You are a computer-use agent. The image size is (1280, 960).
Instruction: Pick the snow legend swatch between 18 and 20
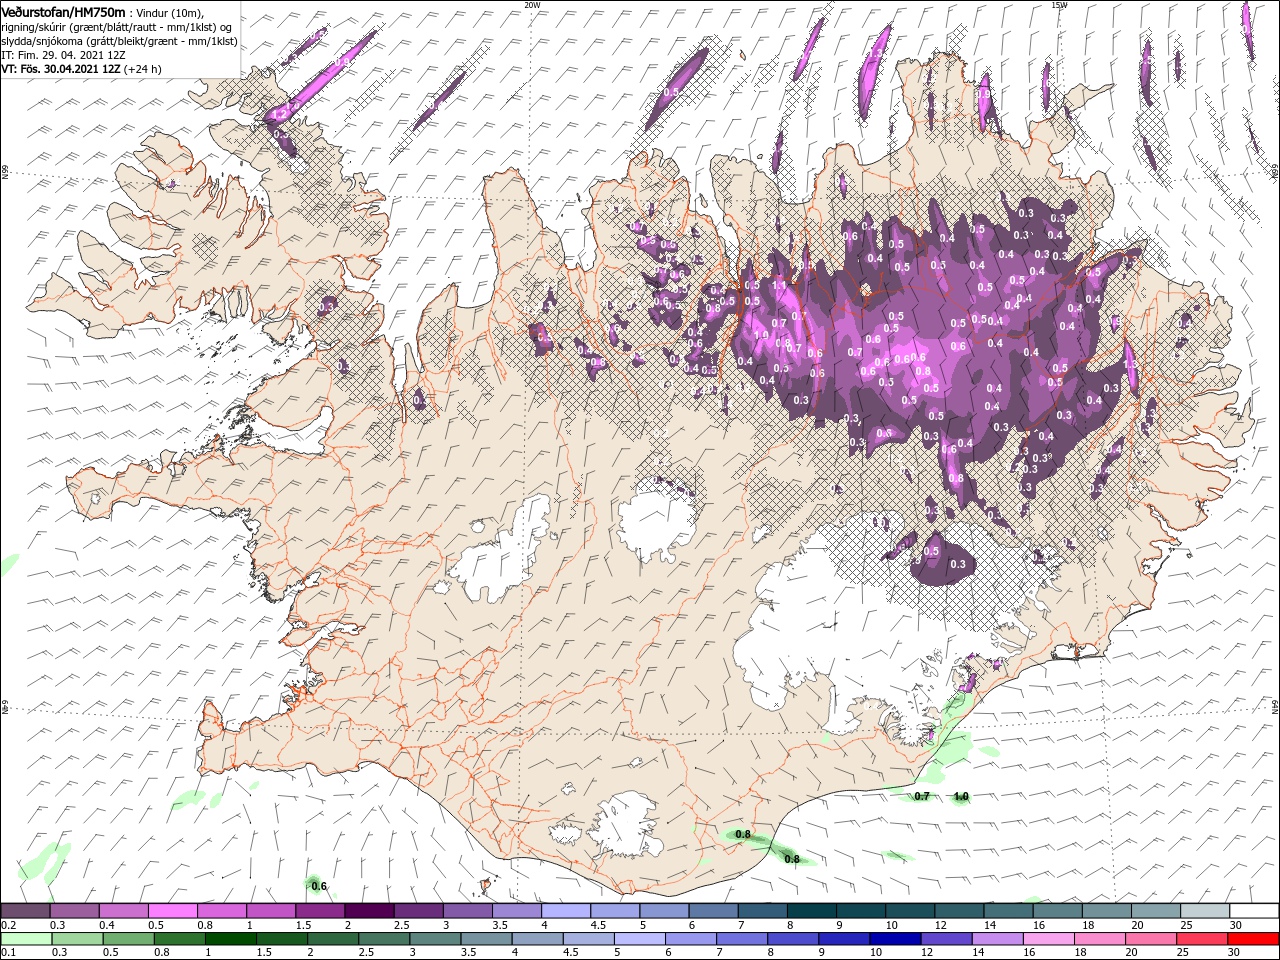1106,911
